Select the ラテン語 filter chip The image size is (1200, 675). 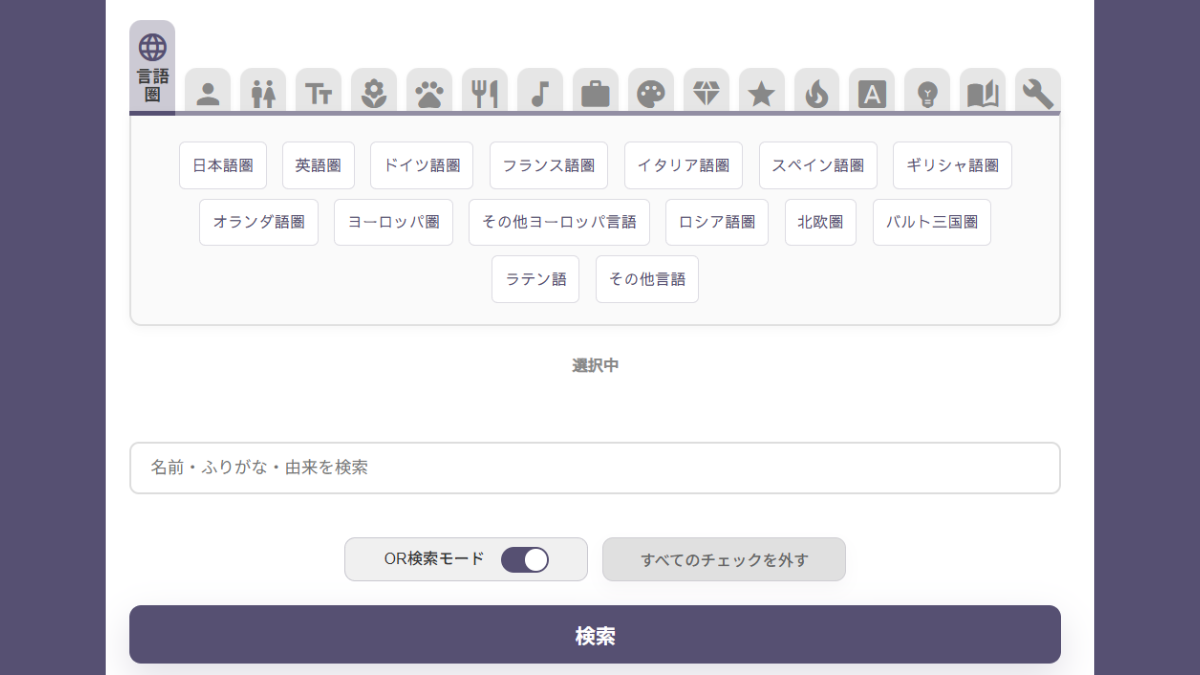[535, 280]
